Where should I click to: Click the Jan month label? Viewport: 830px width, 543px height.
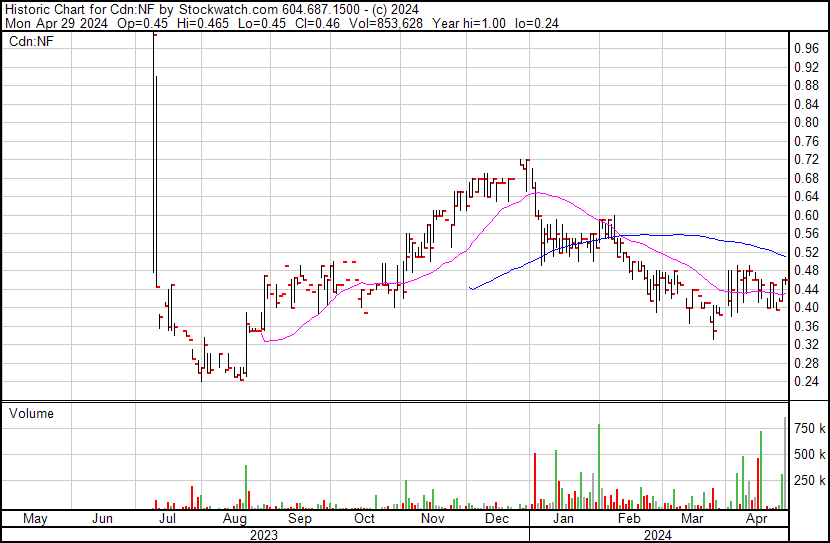(563, 518)
